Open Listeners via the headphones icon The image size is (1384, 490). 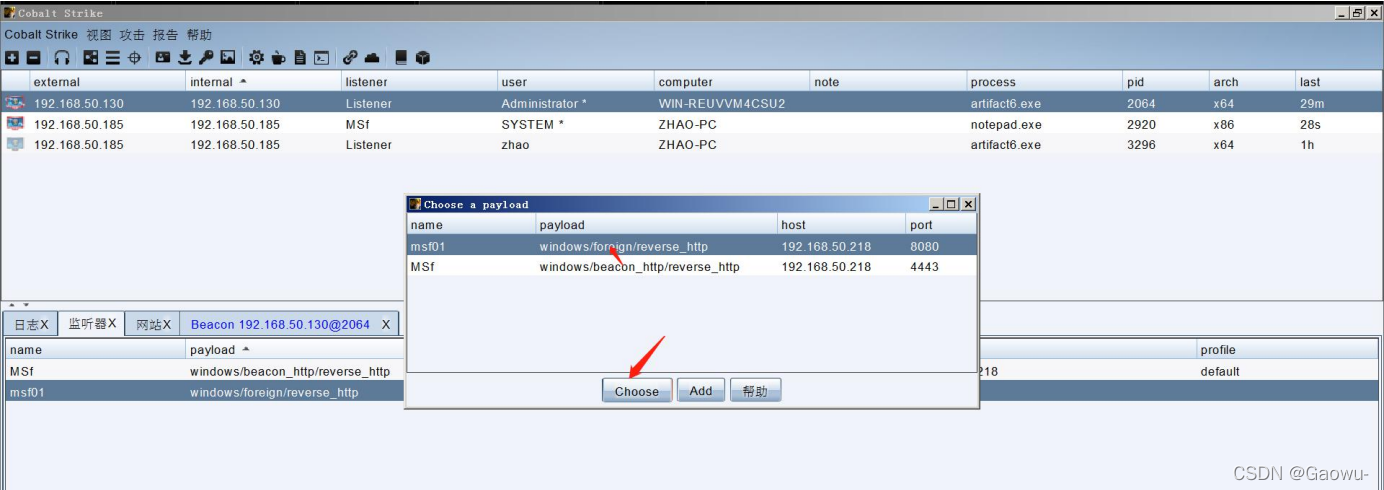tap(62, 58)
